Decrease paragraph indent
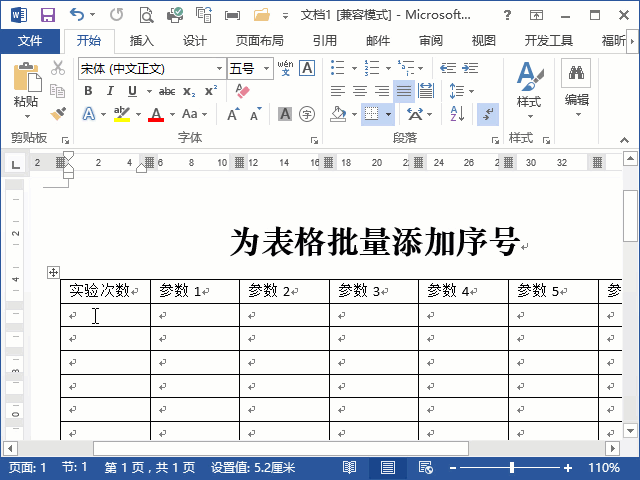The image size is (640, 480). tap(448, 68)
